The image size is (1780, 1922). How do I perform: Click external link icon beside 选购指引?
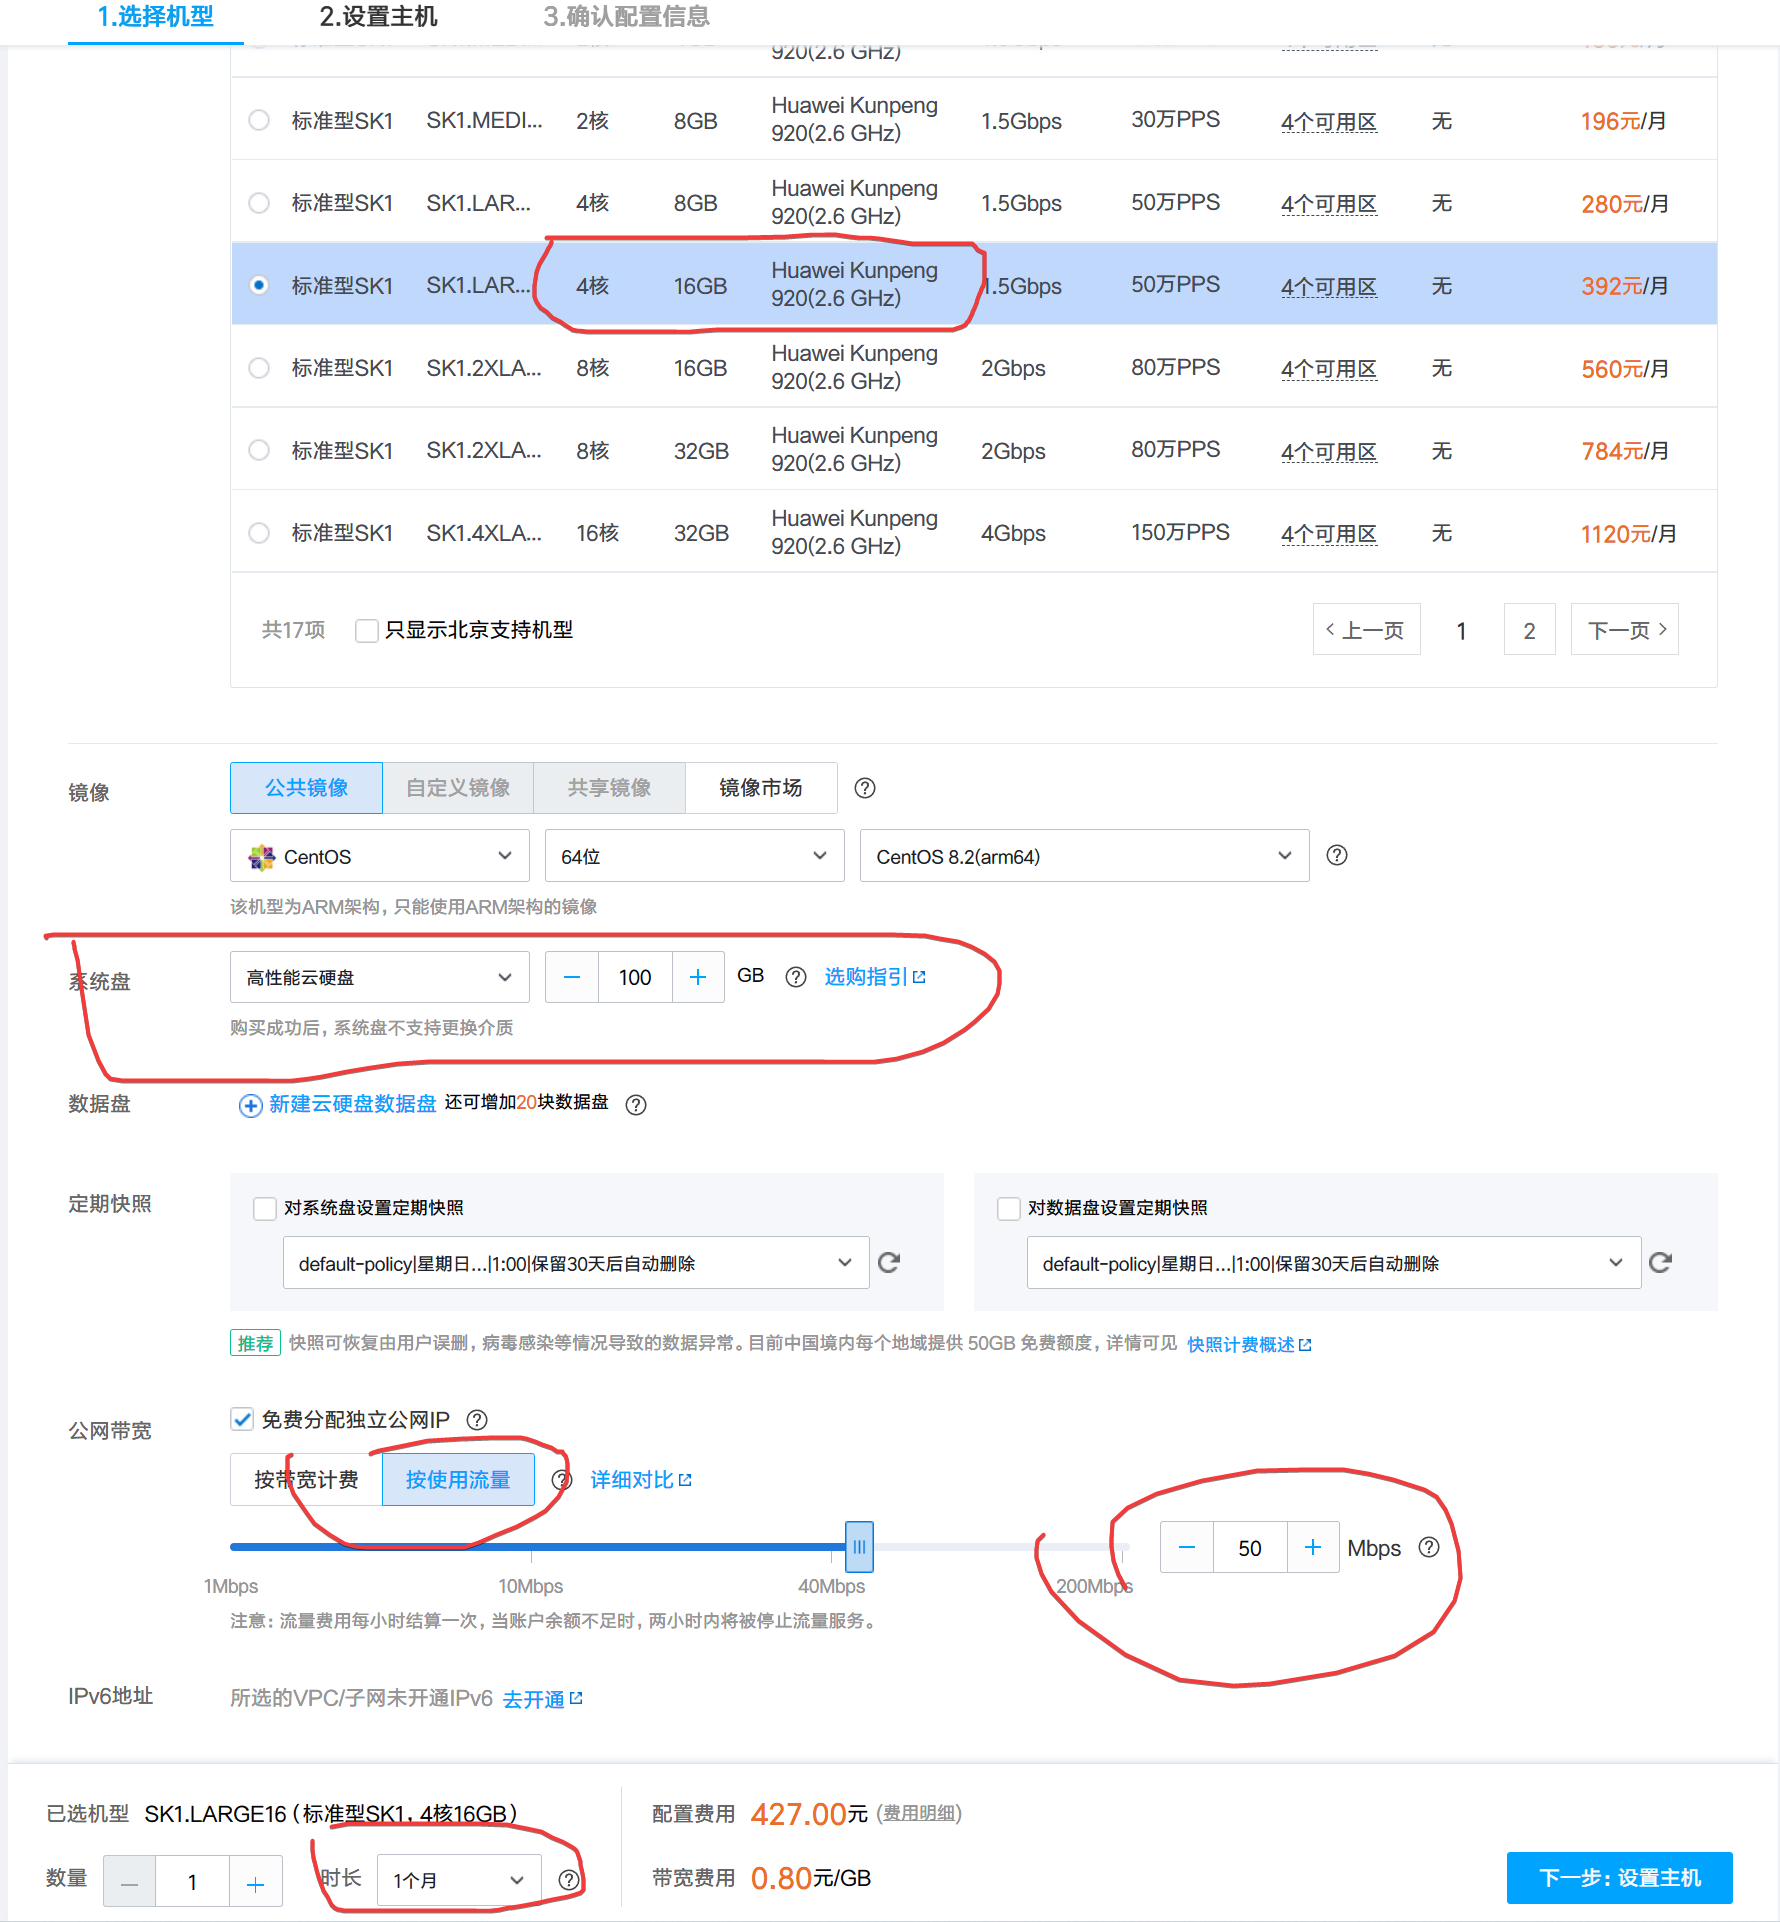click(920, 977)
